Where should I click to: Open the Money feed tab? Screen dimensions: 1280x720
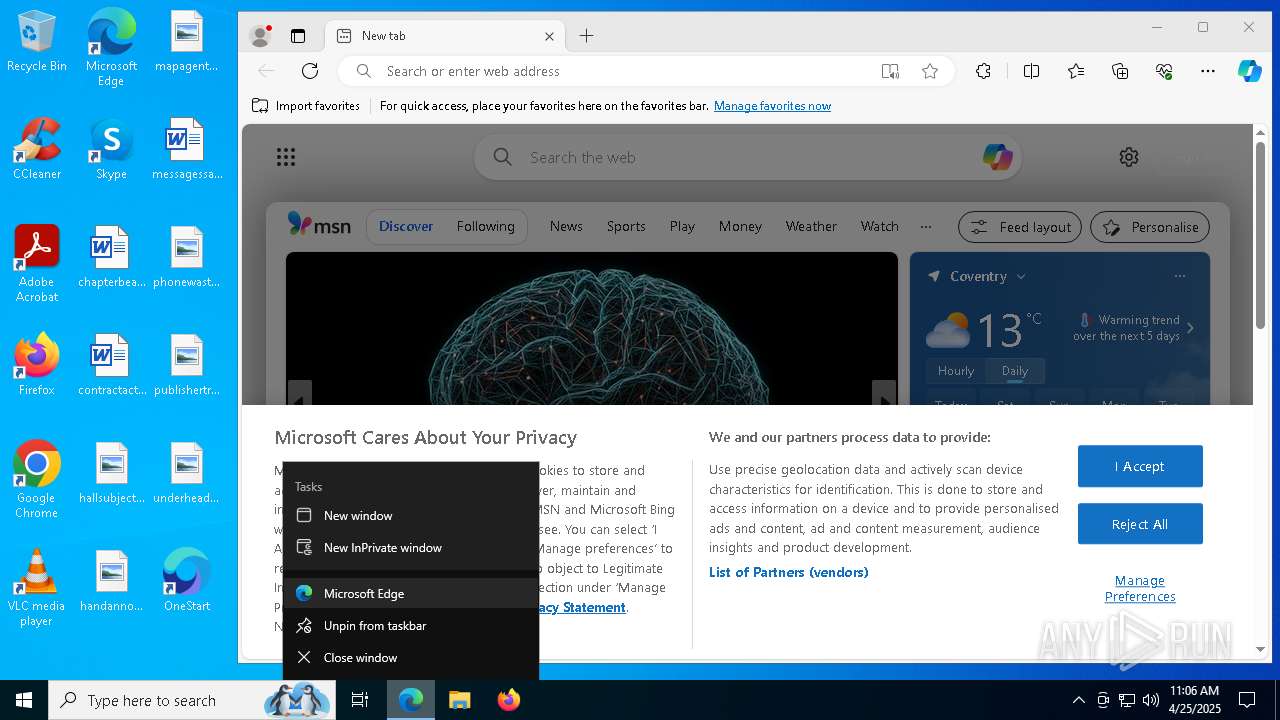(740, 227)
